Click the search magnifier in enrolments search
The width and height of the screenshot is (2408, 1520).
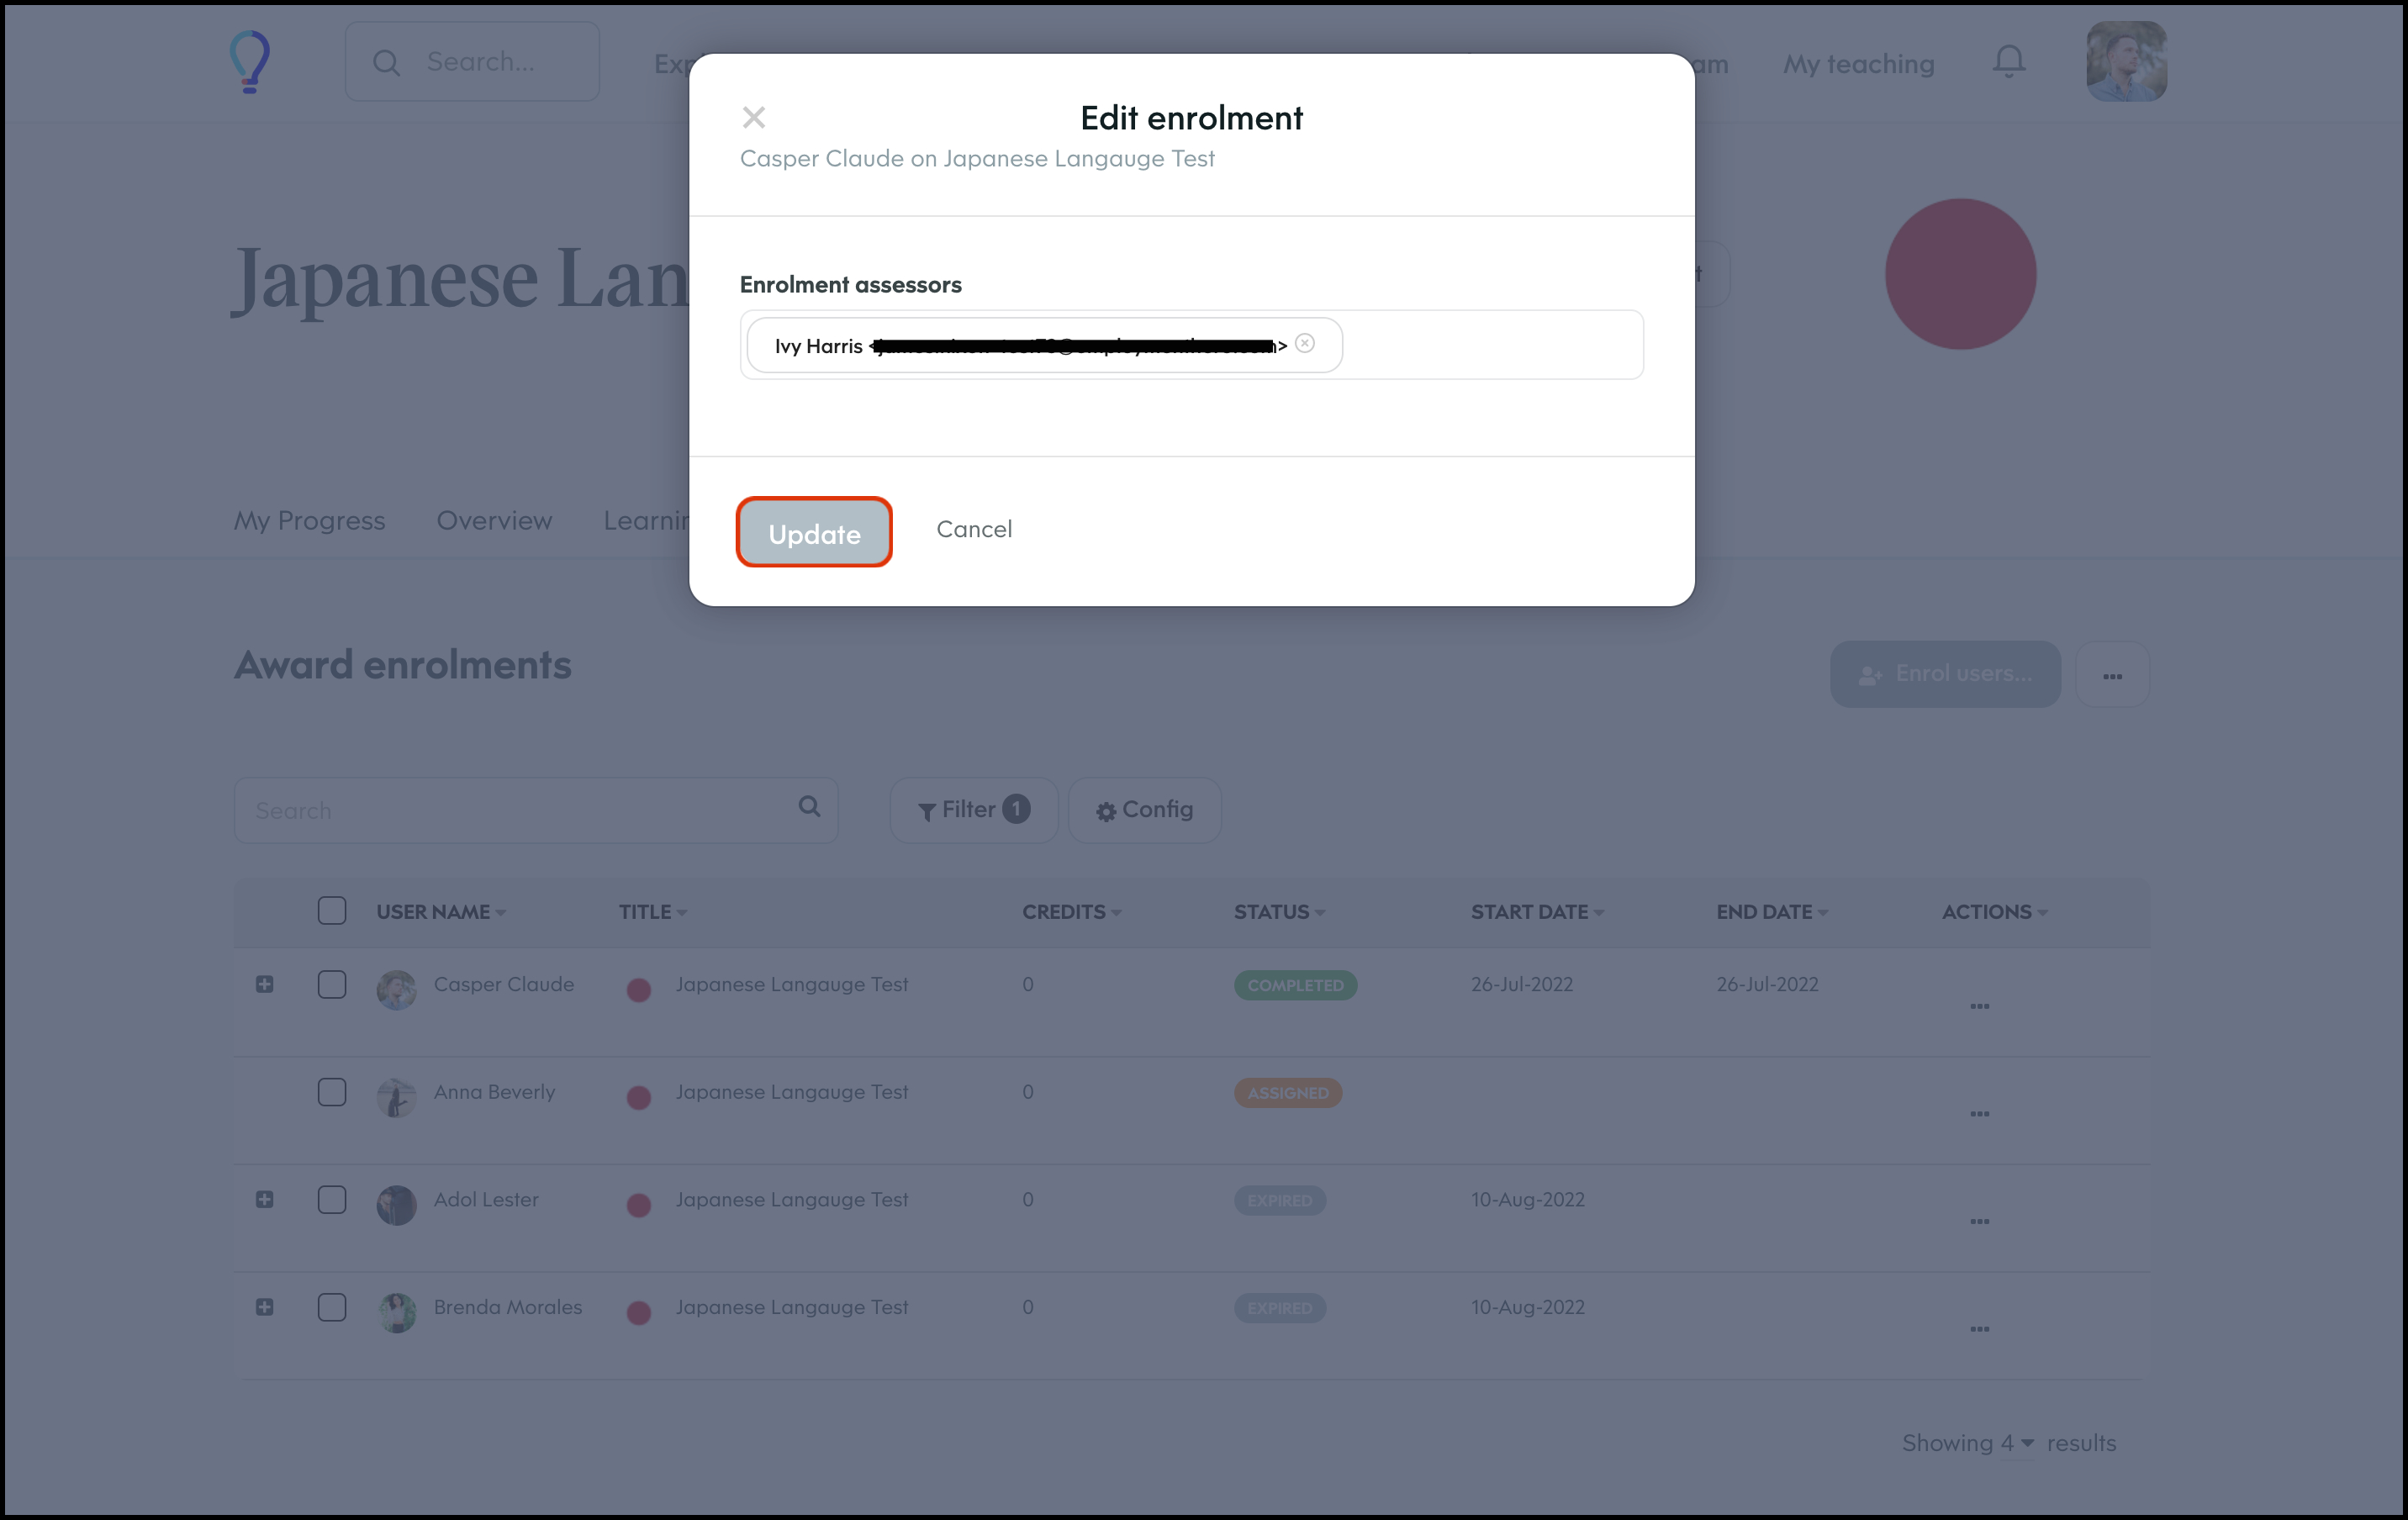point(809,807)
